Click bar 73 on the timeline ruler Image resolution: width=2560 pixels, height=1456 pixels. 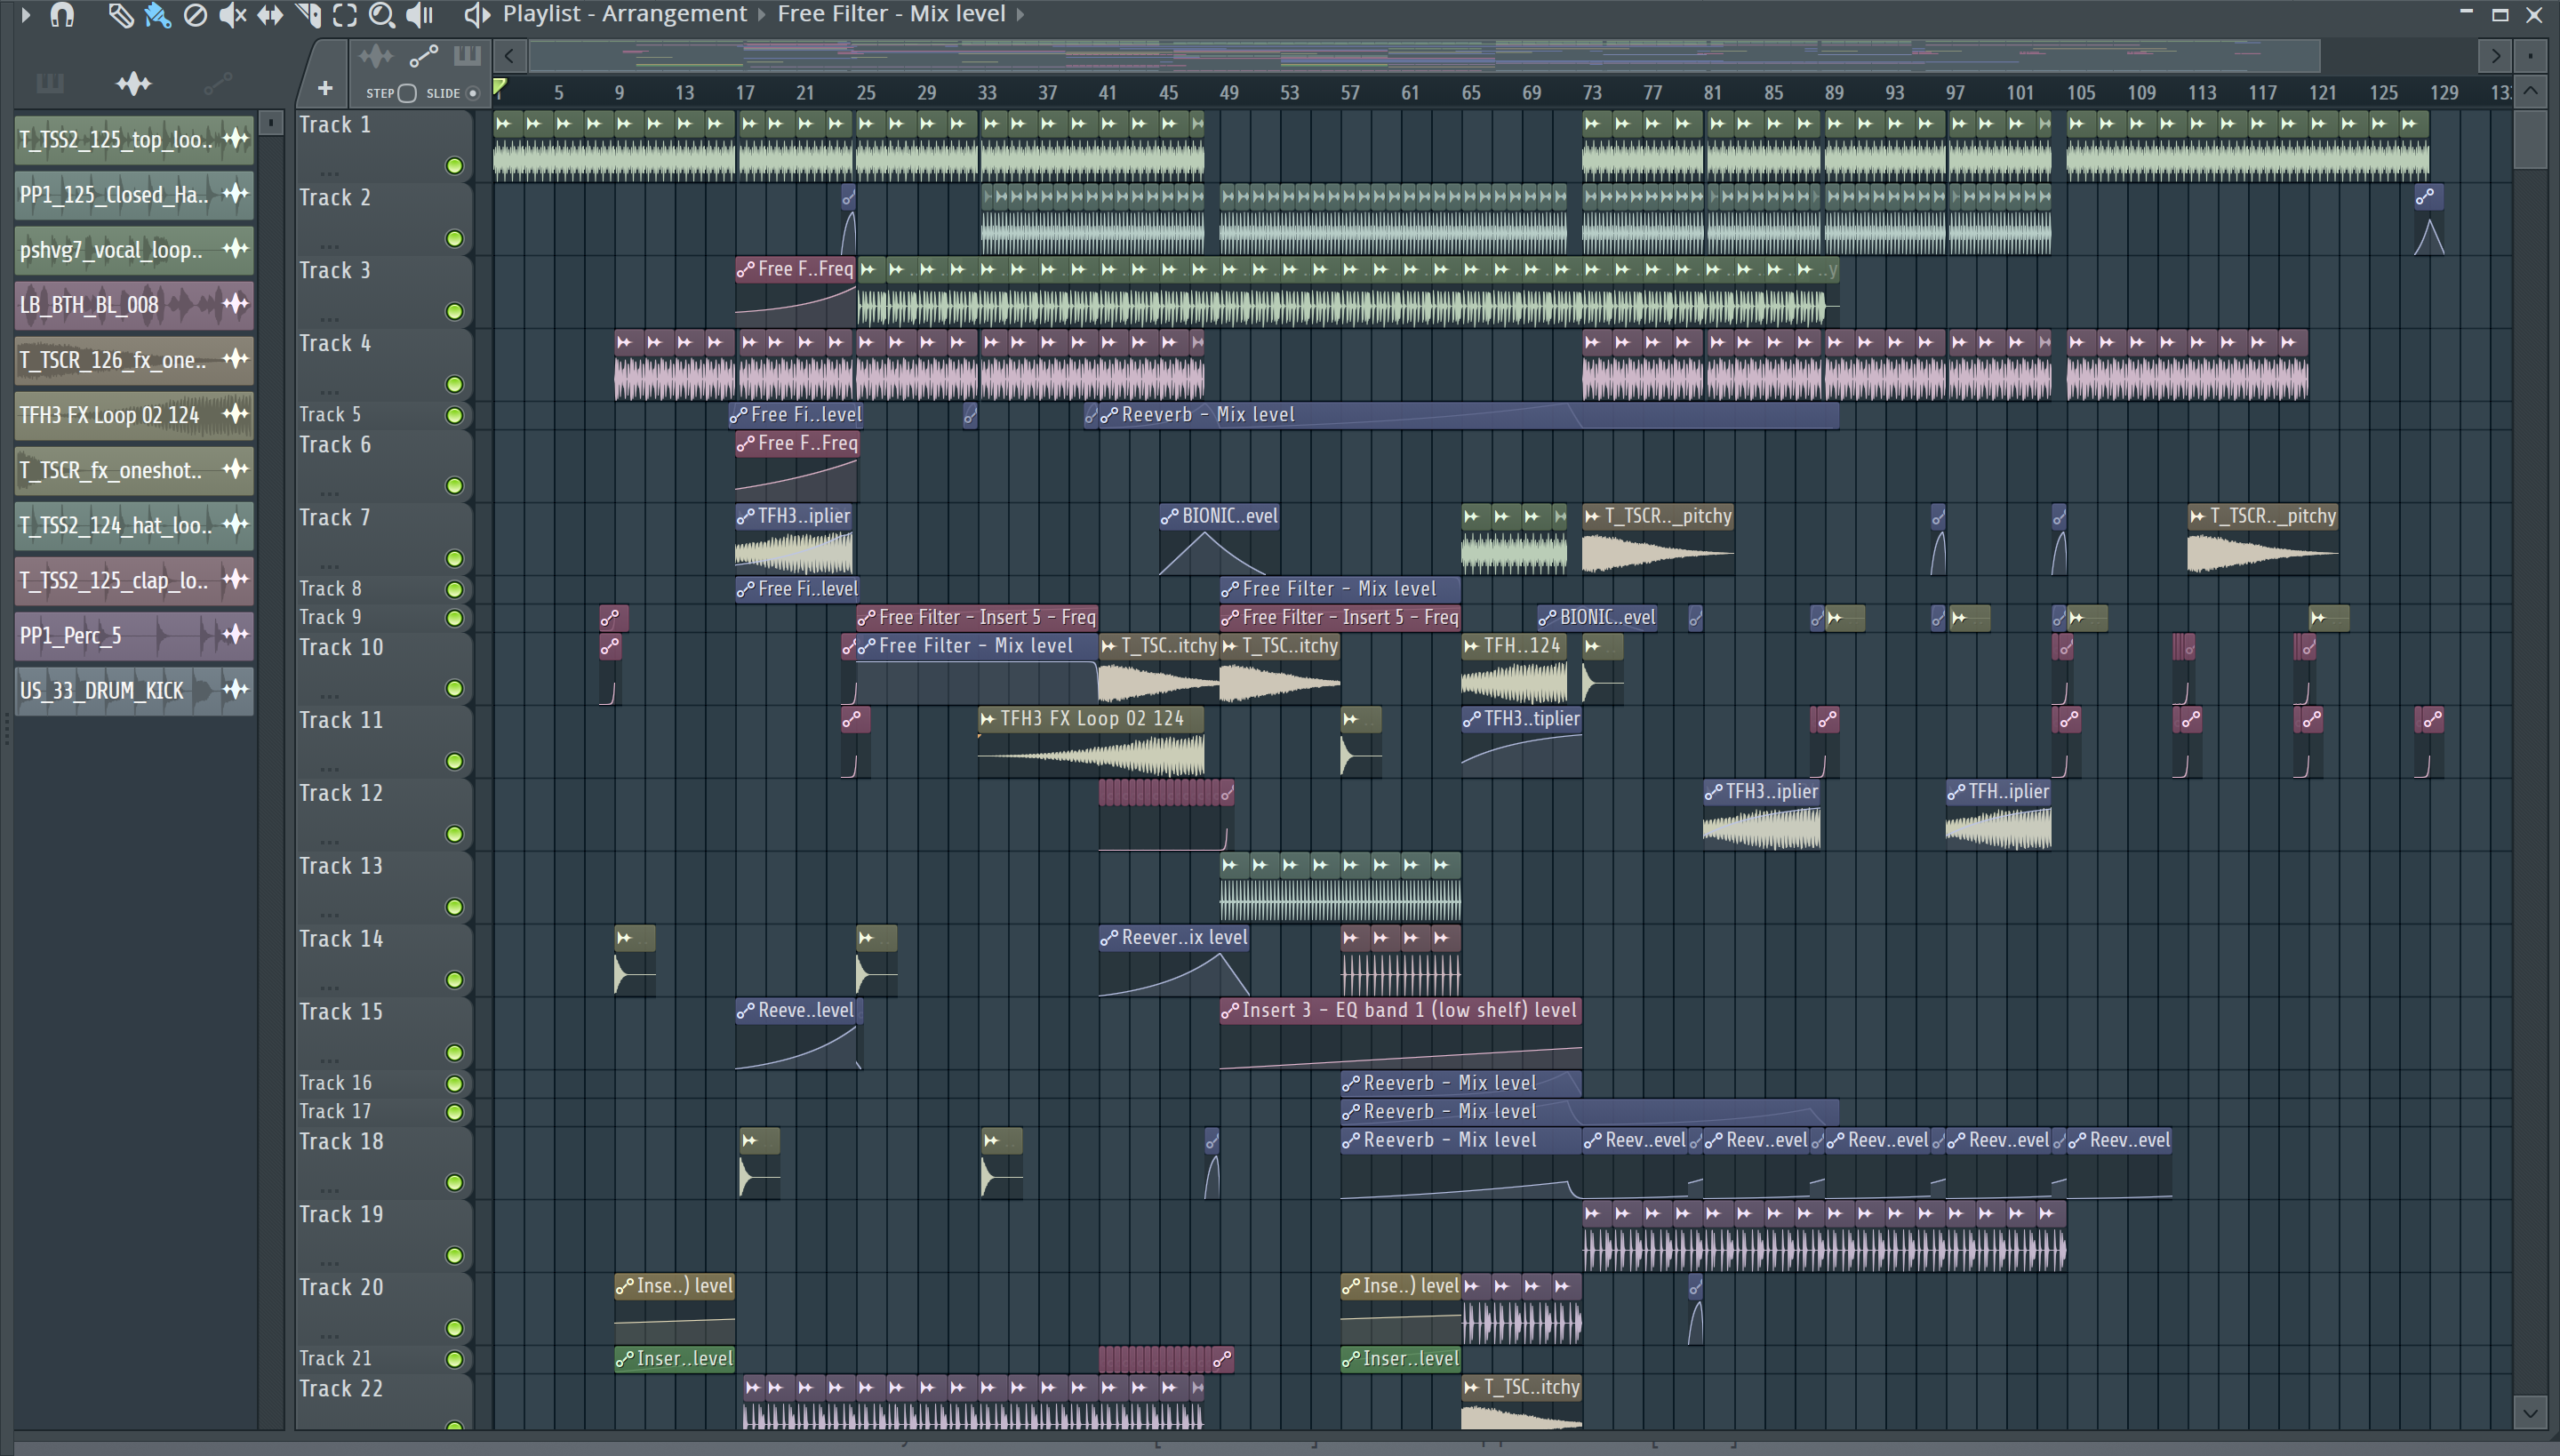click(1592, 93)
